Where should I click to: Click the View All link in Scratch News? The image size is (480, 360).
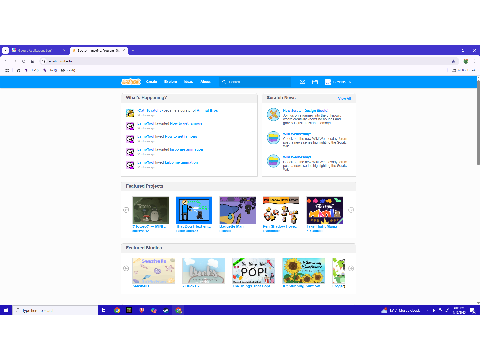pyautogui.click(x=344, y=98)
